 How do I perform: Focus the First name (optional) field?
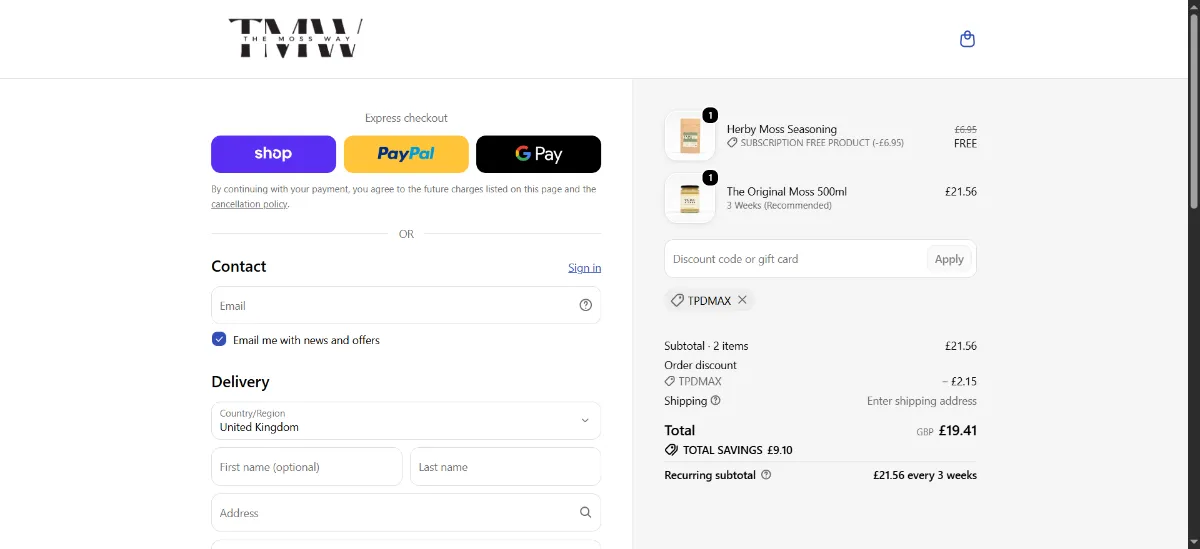(x=307, y=467)
